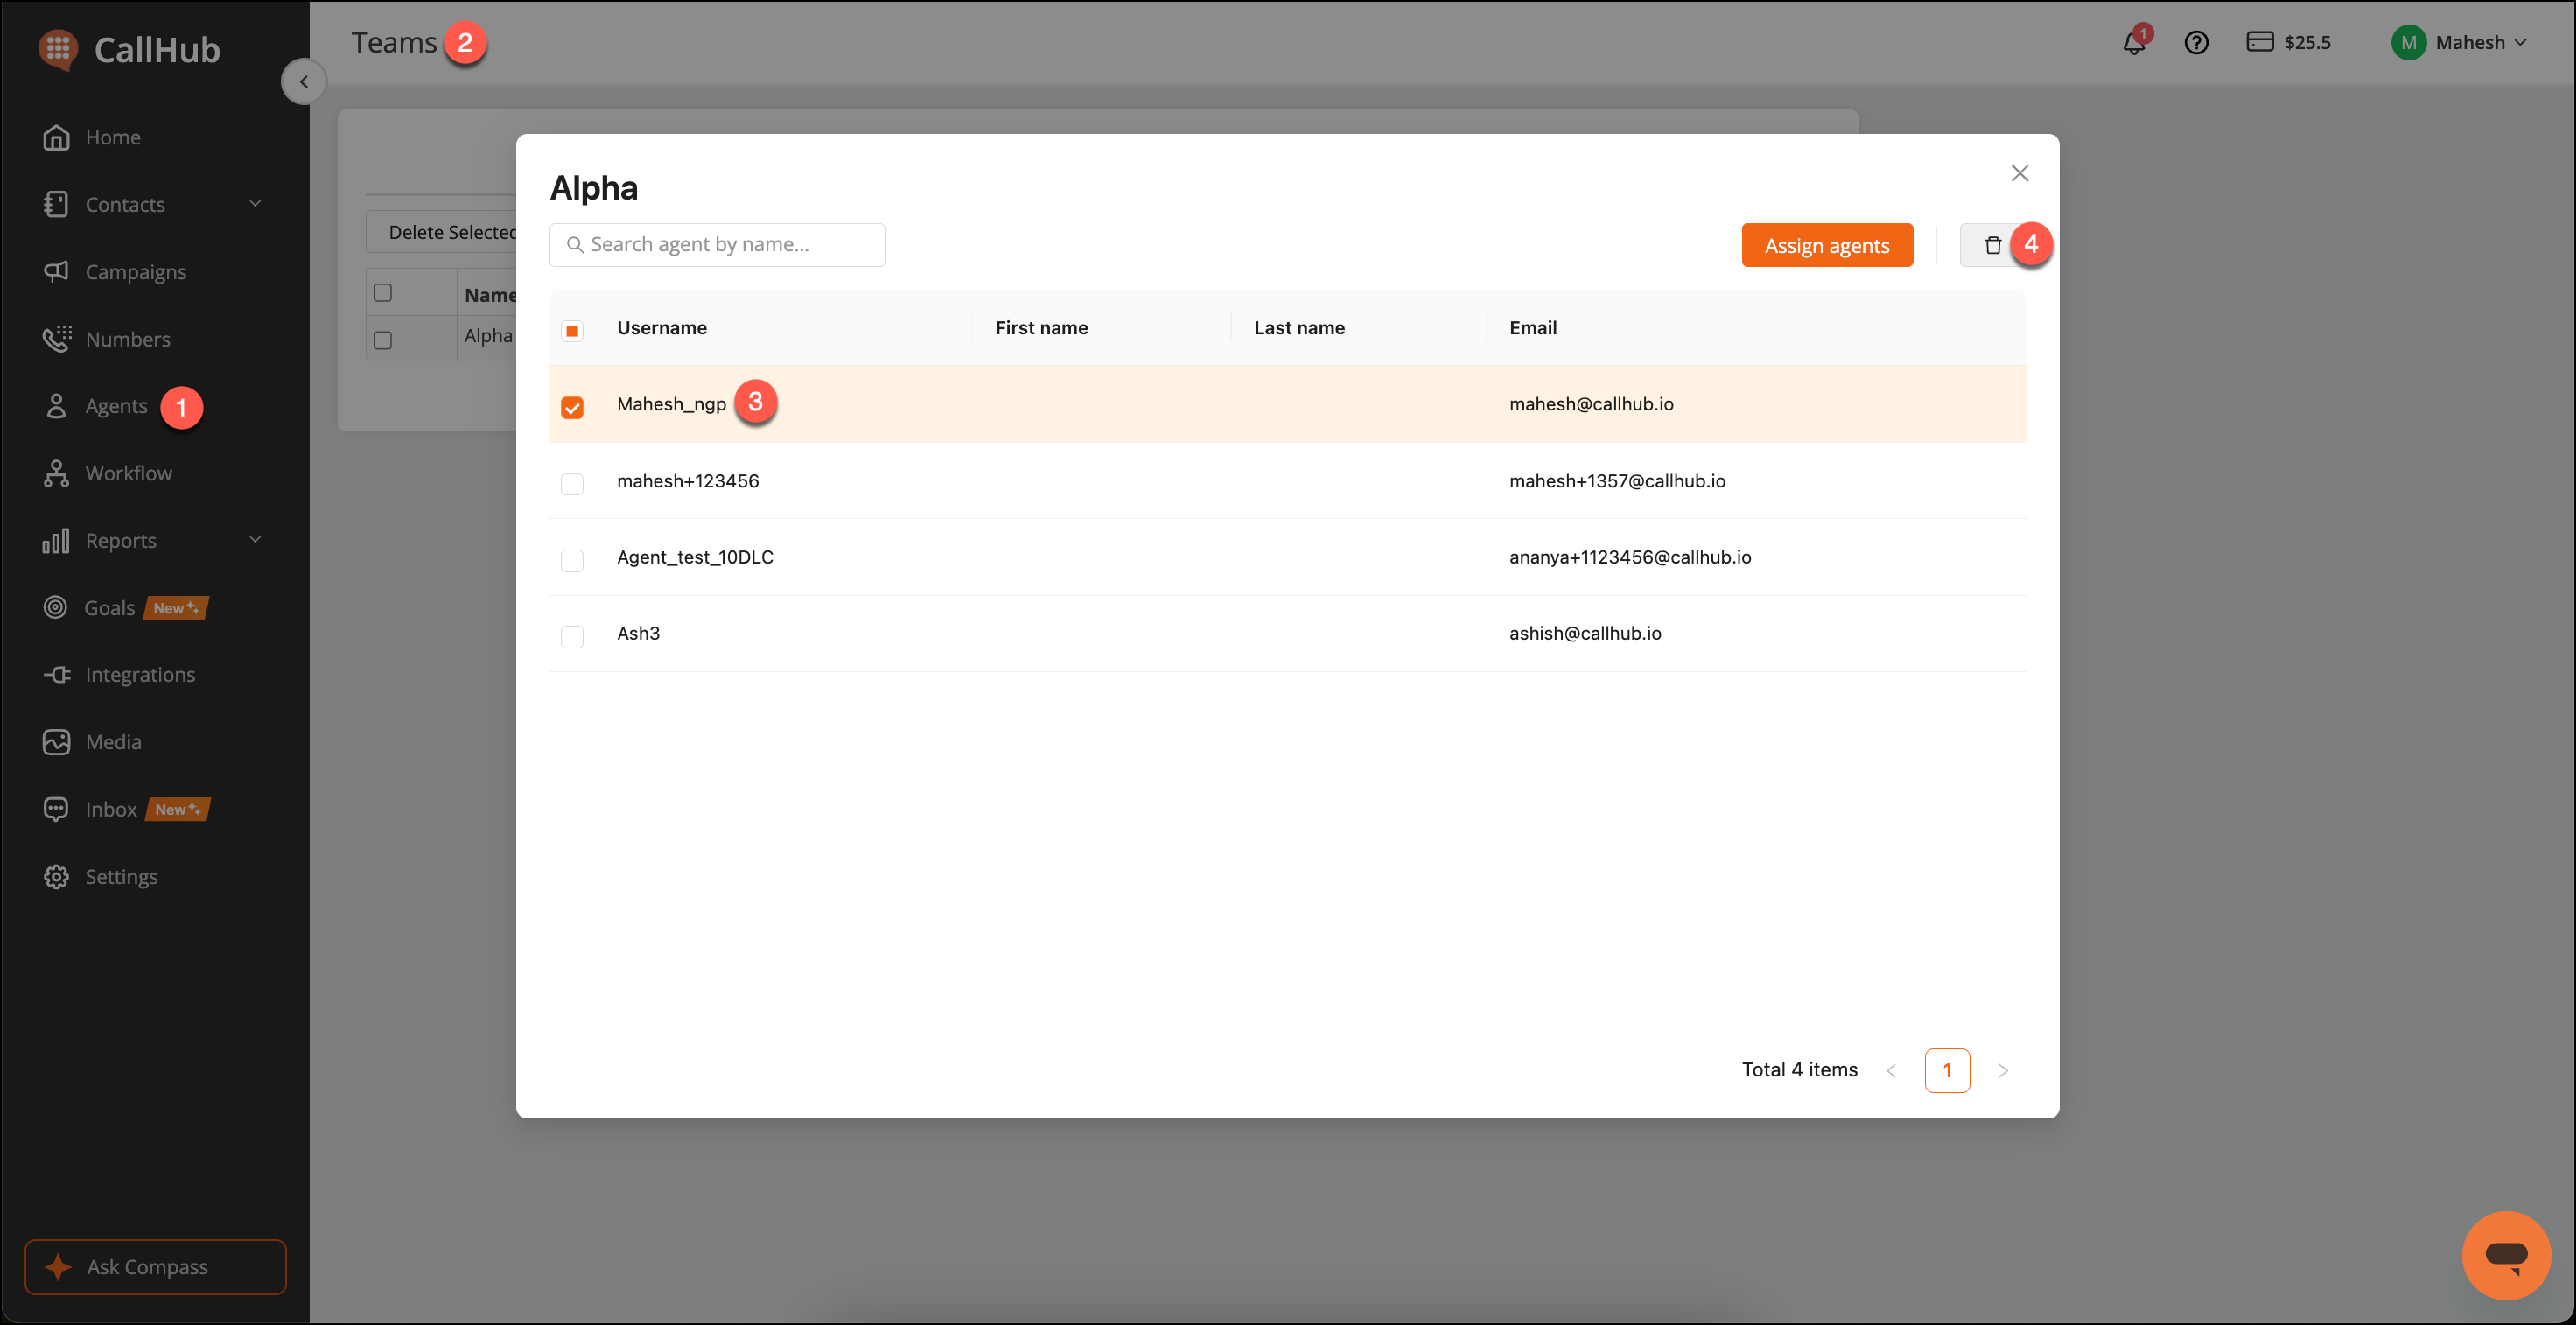Uncheck the Mahesh_ngp agent checkbox

tap(572, 407)
